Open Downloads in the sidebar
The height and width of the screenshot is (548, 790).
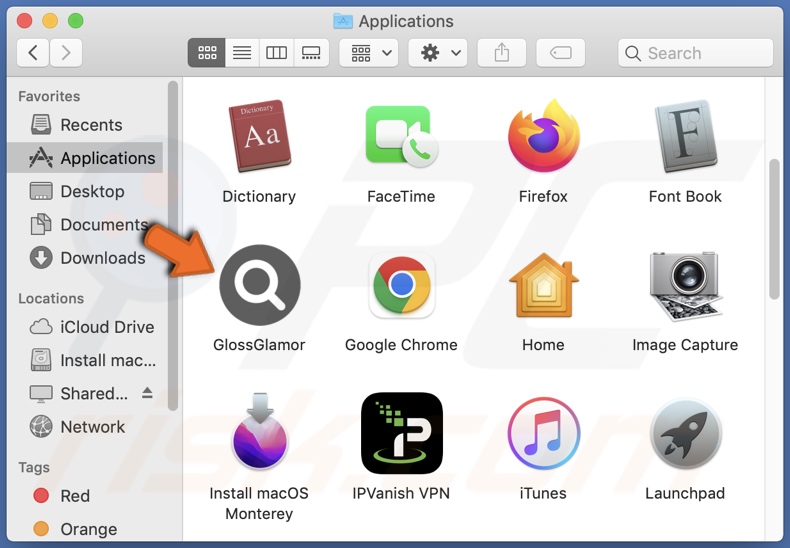point(85,258)
